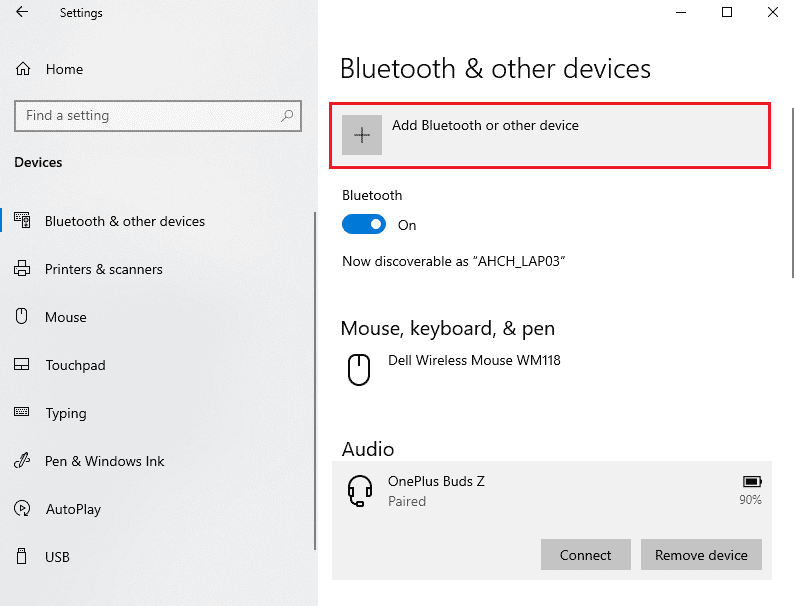Click the AutoPlay sidebar icon
Image resolution: width=794 pixels, height=606 pixels.
22,508
